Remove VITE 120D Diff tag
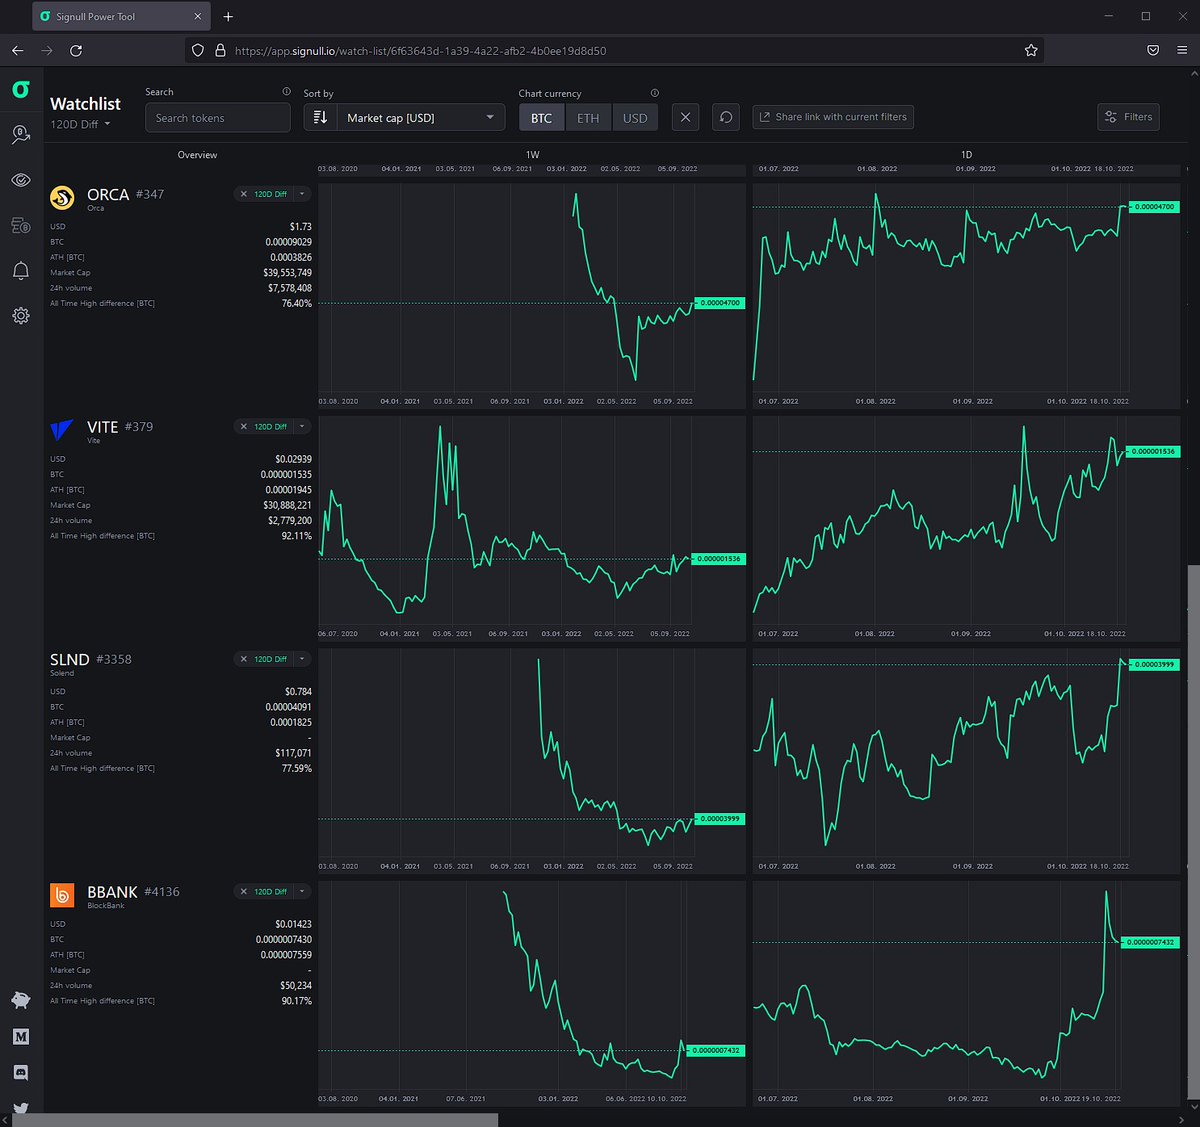Screen dimensions: 1200x1127 pyautogui.click(x=244, y=426)
